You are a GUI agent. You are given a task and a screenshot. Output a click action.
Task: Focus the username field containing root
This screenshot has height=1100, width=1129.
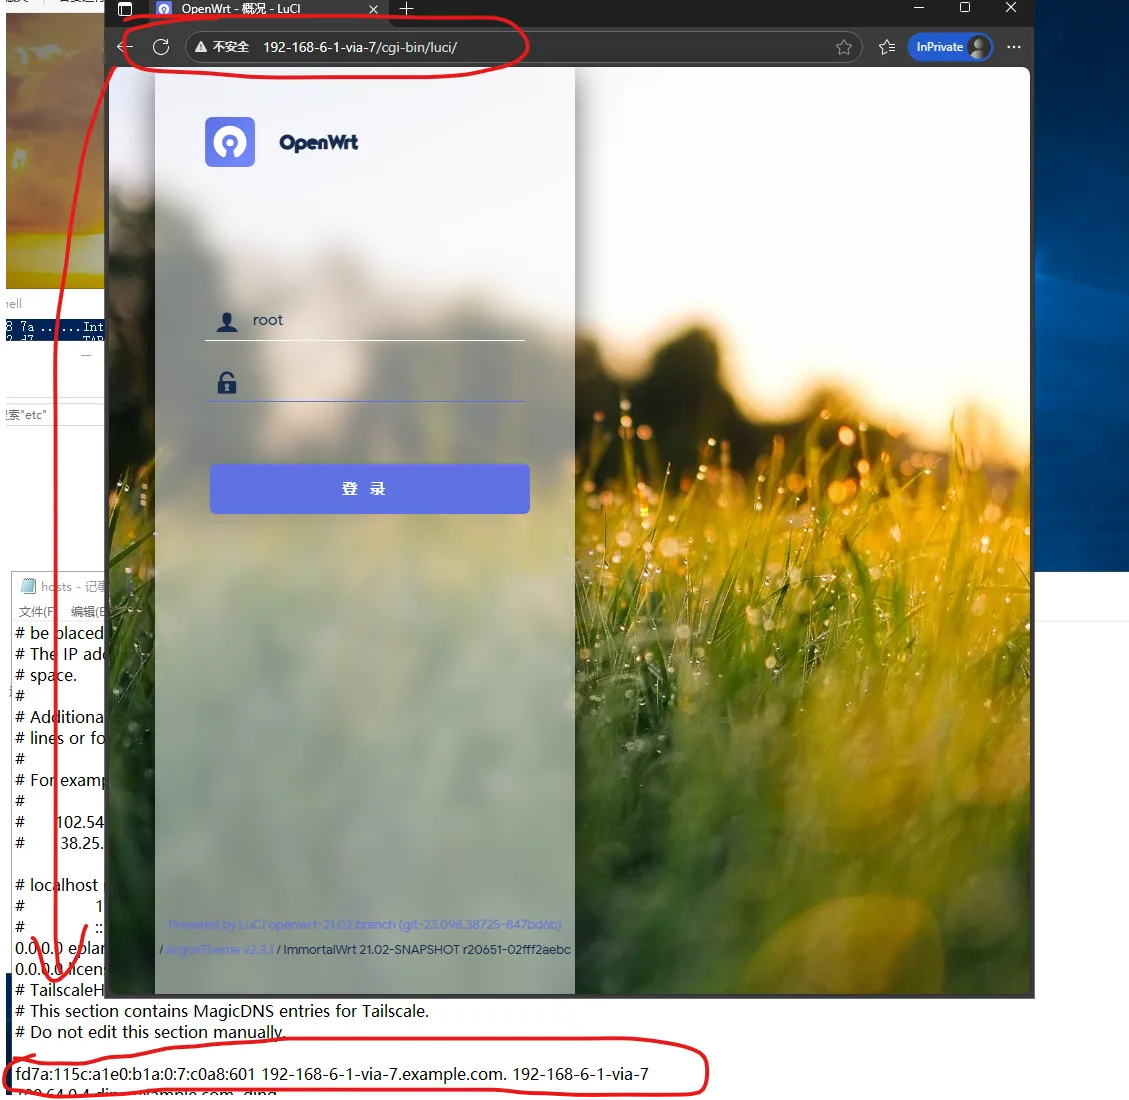tap(385, 321)
